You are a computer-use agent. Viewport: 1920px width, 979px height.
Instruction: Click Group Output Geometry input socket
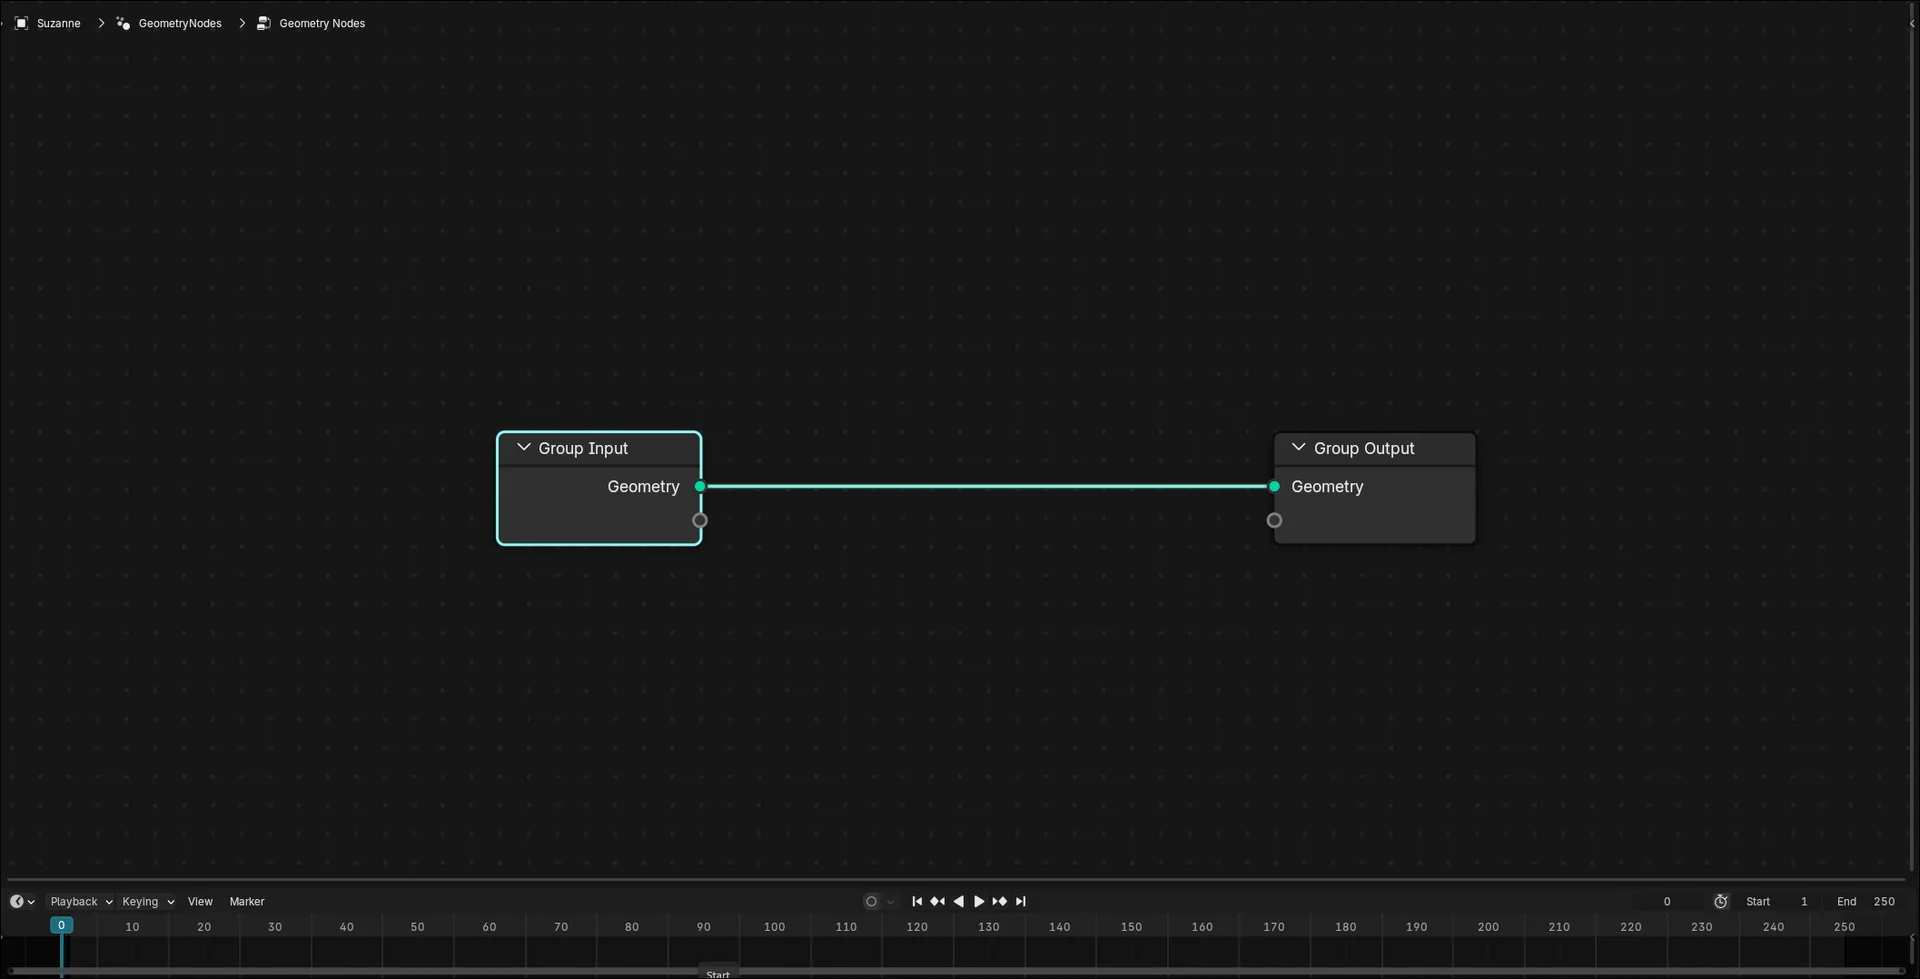1274,487
